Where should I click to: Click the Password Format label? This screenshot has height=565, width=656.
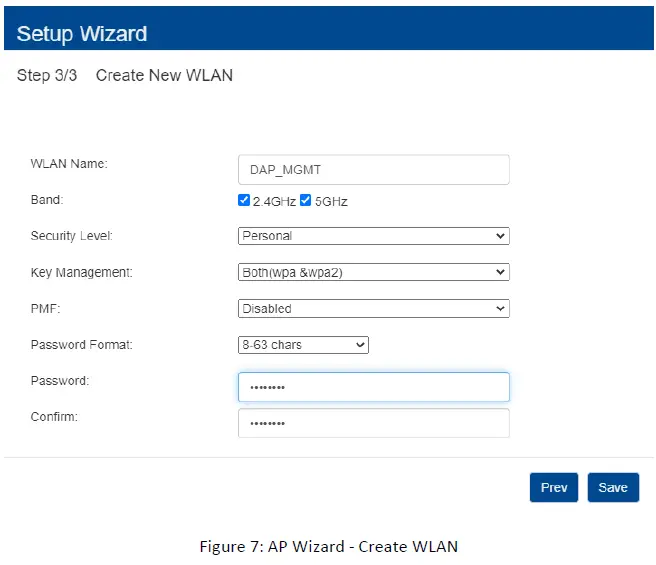tap(82, 345)
